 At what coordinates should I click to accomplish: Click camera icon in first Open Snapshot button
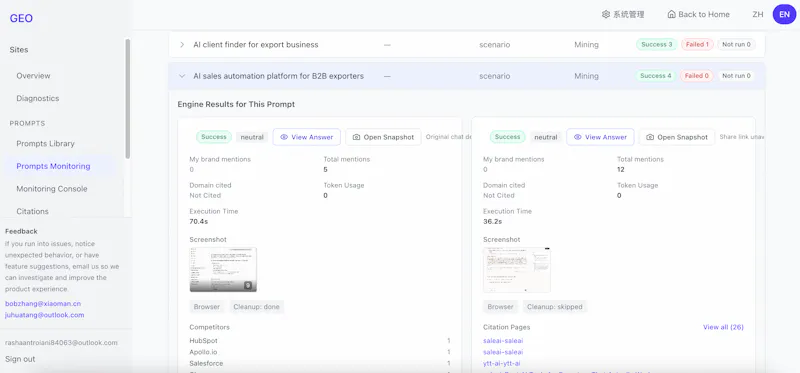(357, 137)
